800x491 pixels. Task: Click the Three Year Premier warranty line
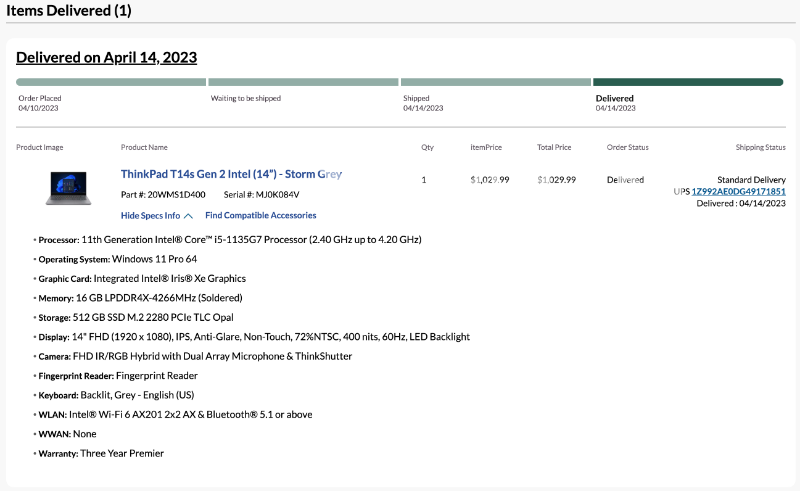[x=121, y=453]
